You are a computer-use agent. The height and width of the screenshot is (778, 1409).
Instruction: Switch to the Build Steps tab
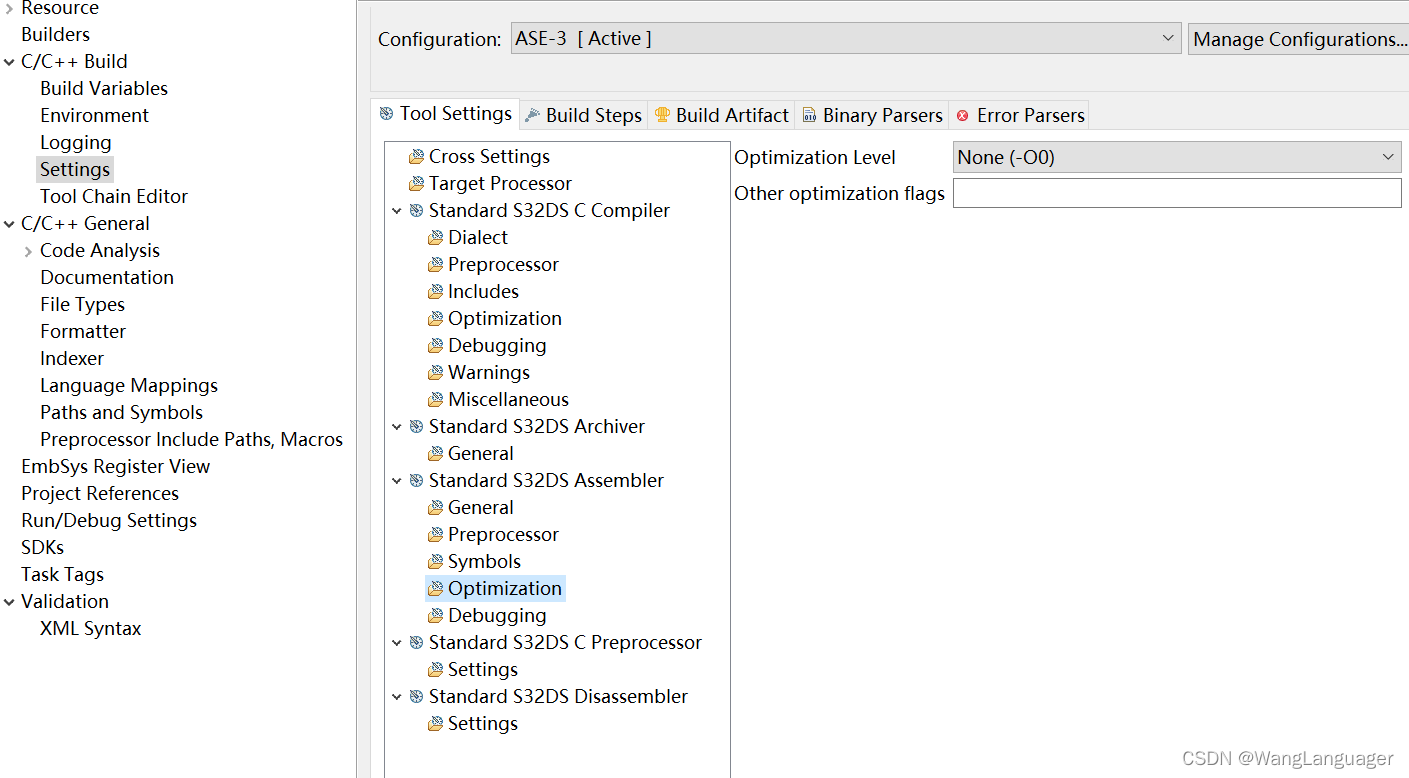pos(583,115)
